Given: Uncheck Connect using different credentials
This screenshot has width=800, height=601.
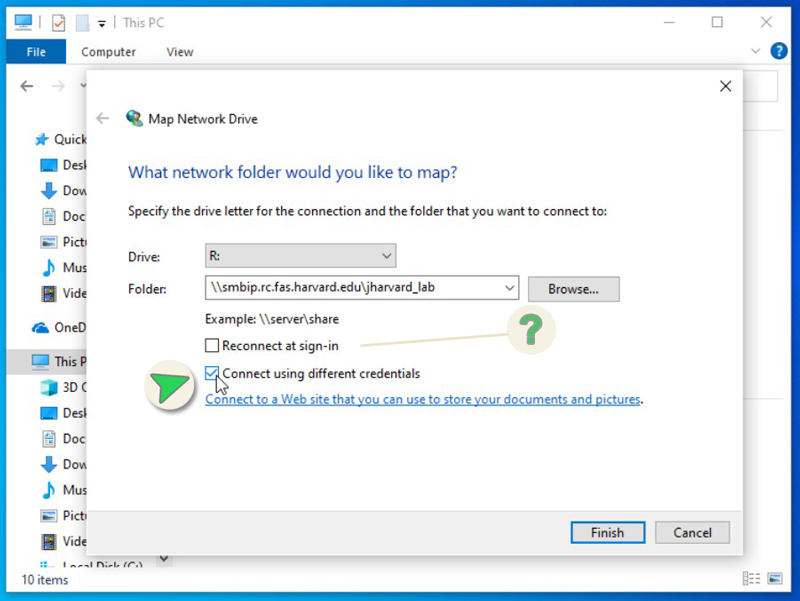Looking at the screenshot, I should coord(212,374).
